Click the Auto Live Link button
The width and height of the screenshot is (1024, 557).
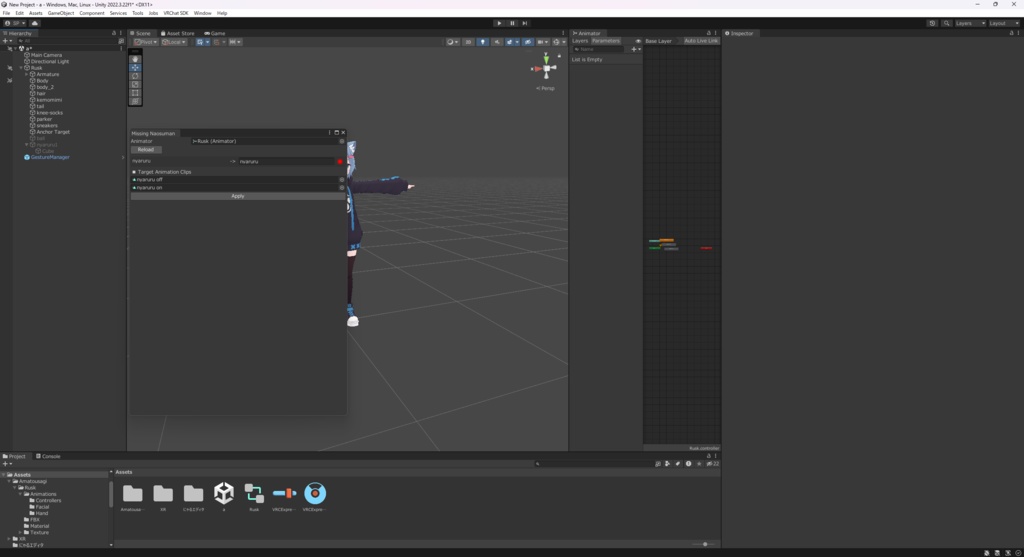pos(701,41)
